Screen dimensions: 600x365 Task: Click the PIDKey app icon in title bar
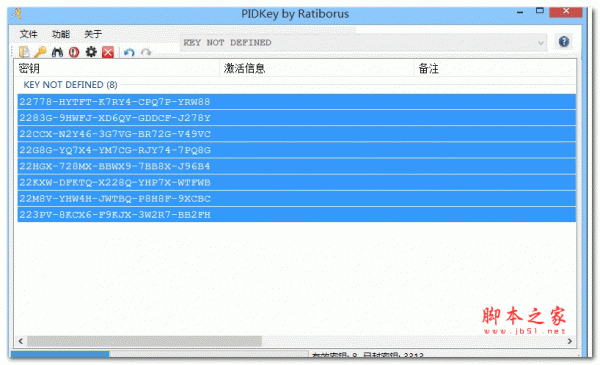[x=16, y=14]
